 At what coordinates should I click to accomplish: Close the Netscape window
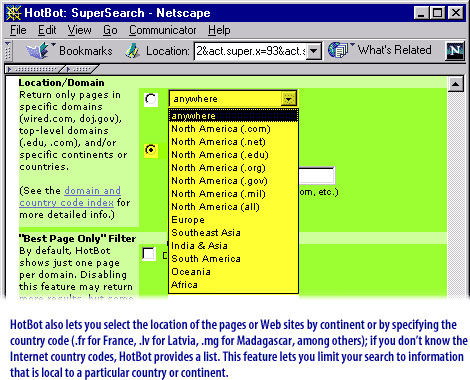pos(455,13)
